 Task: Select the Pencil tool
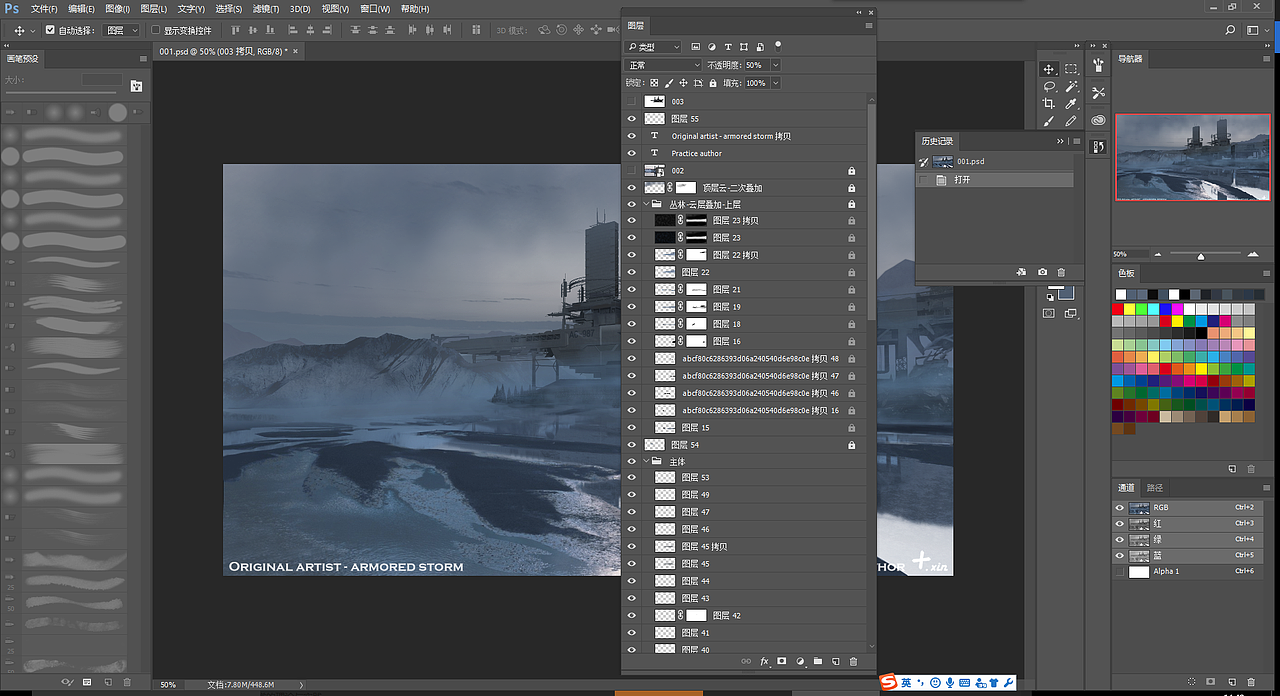pos(1071,121)
